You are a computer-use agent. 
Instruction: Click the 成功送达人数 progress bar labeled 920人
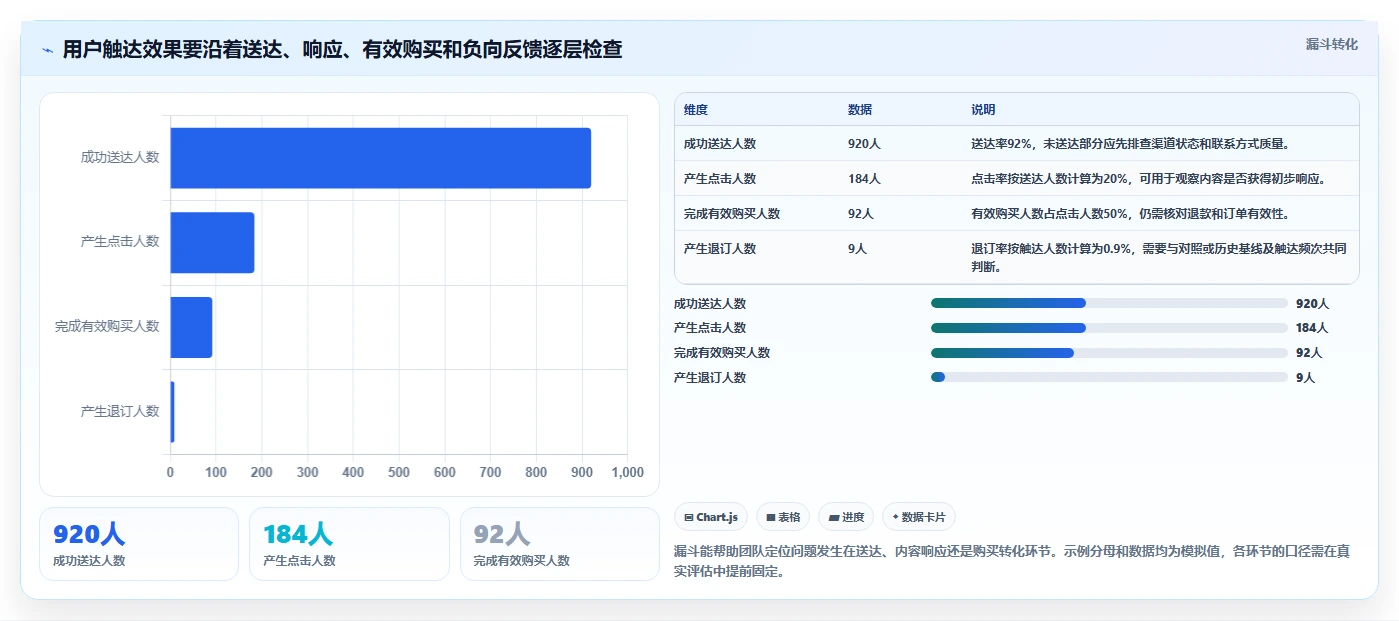tap(1109, 303)
